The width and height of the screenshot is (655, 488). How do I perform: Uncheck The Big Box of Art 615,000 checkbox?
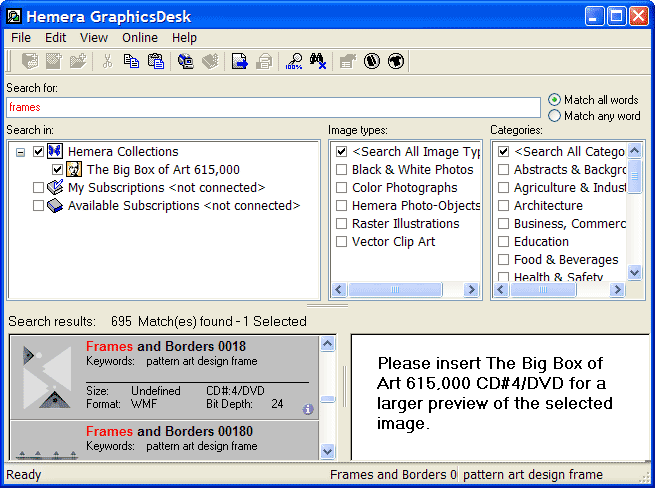click(x=57, y=169)
